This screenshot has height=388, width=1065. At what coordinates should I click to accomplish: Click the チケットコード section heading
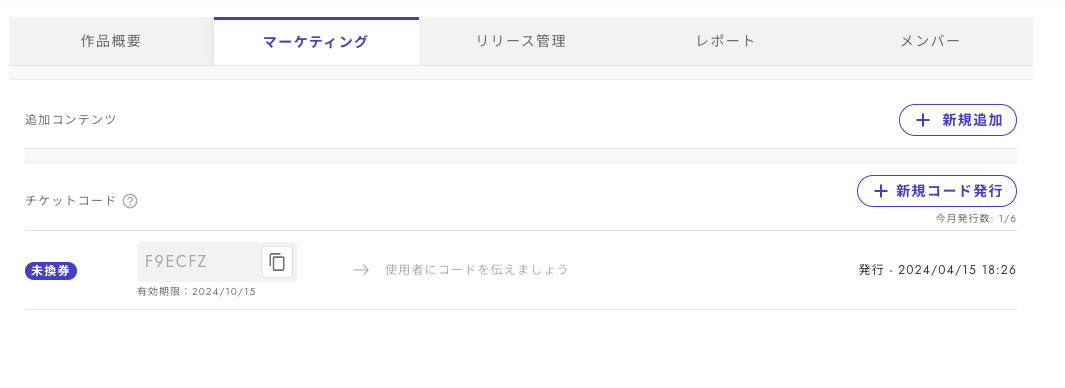71,201
